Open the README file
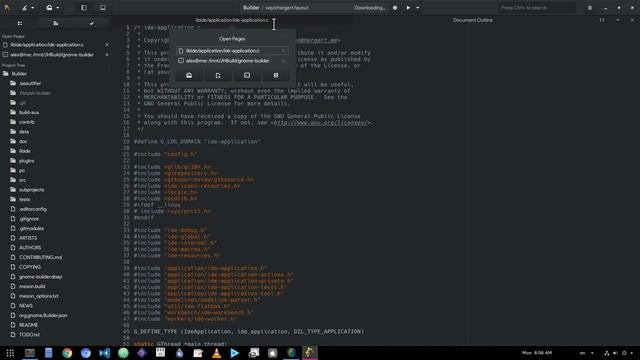This screenshot has width=640, height=360. [28, 325]
